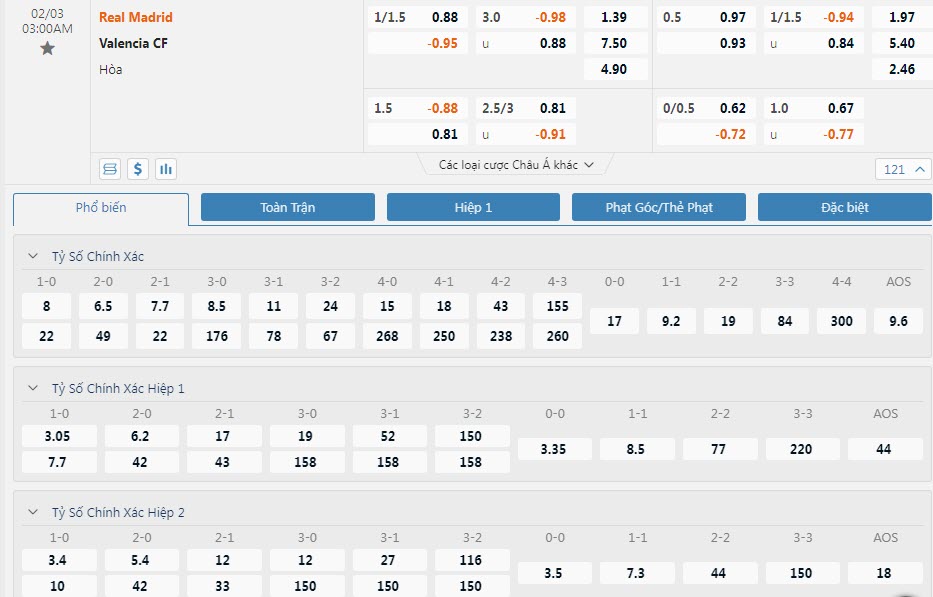The width and height of the screenshot is (933, 597).
Task: Click odds 17 for correct score 0-0
Action: [x=613, y=321]
